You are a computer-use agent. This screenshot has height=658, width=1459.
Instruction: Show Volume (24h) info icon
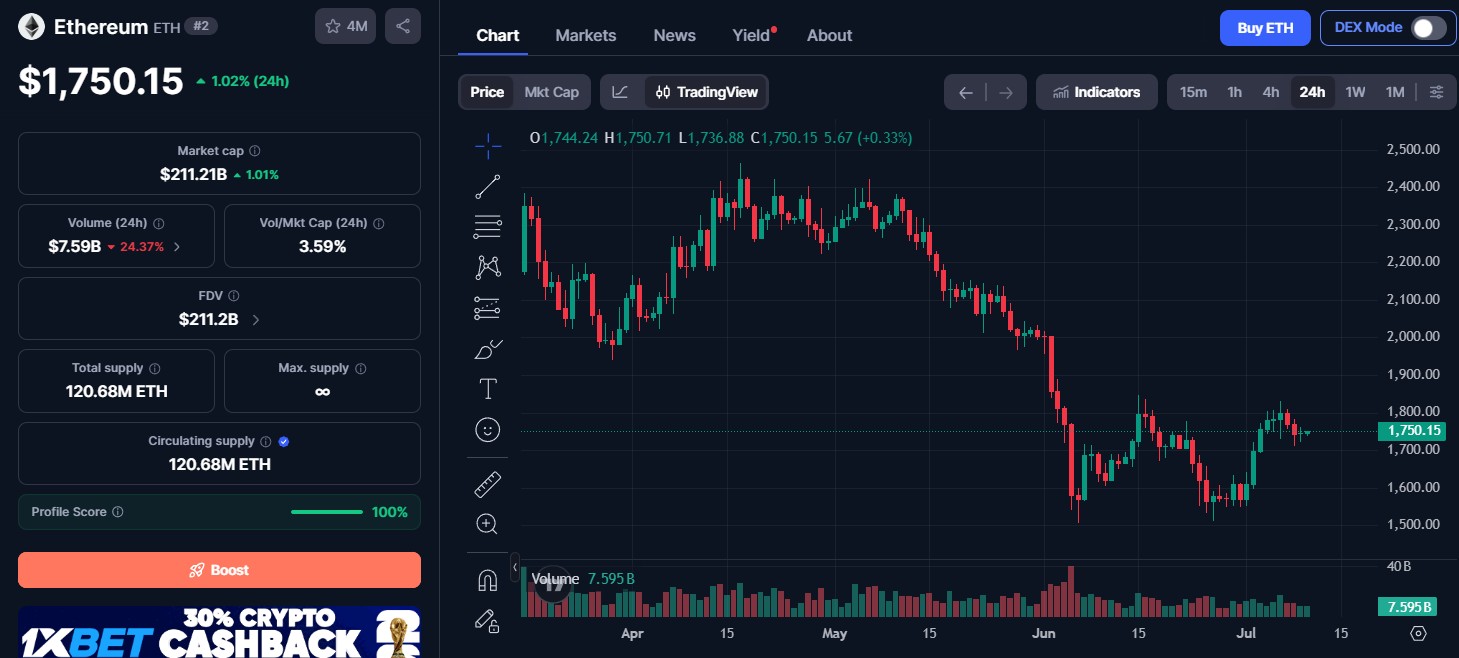[158, 224]
